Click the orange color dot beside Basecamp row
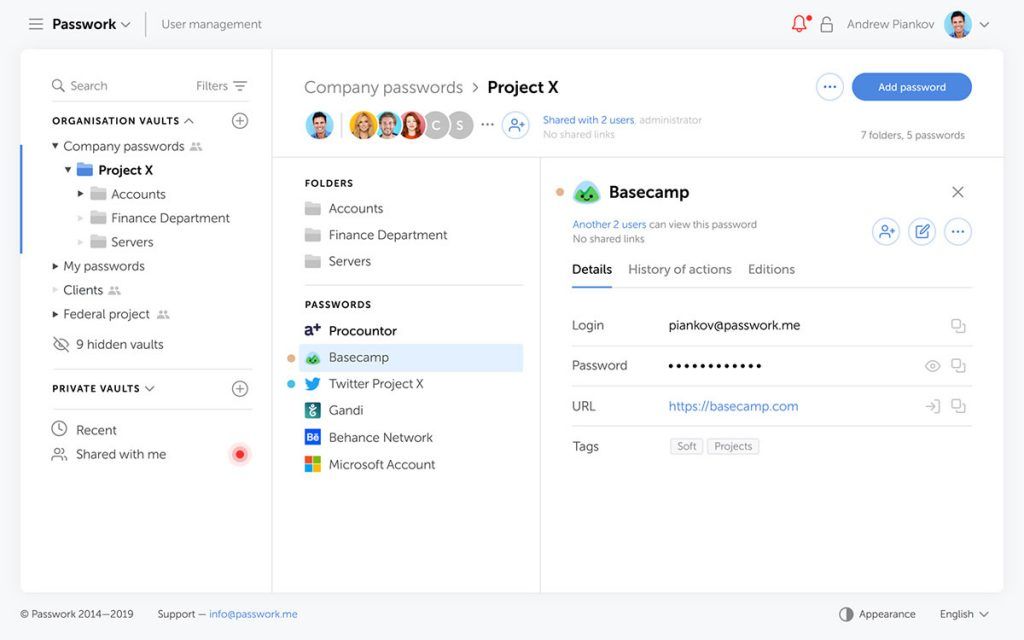1024x640 pixels. [291, 358]
